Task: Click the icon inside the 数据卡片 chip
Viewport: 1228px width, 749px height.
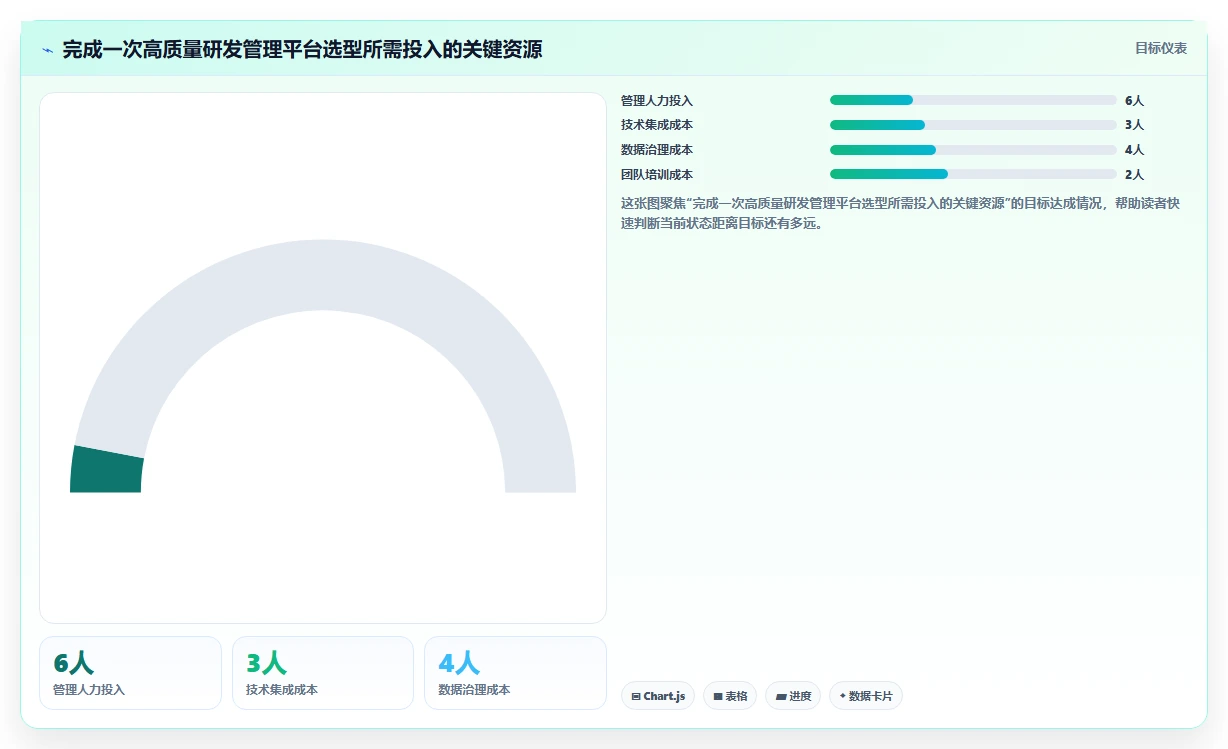Action: [x=843, y=696]
